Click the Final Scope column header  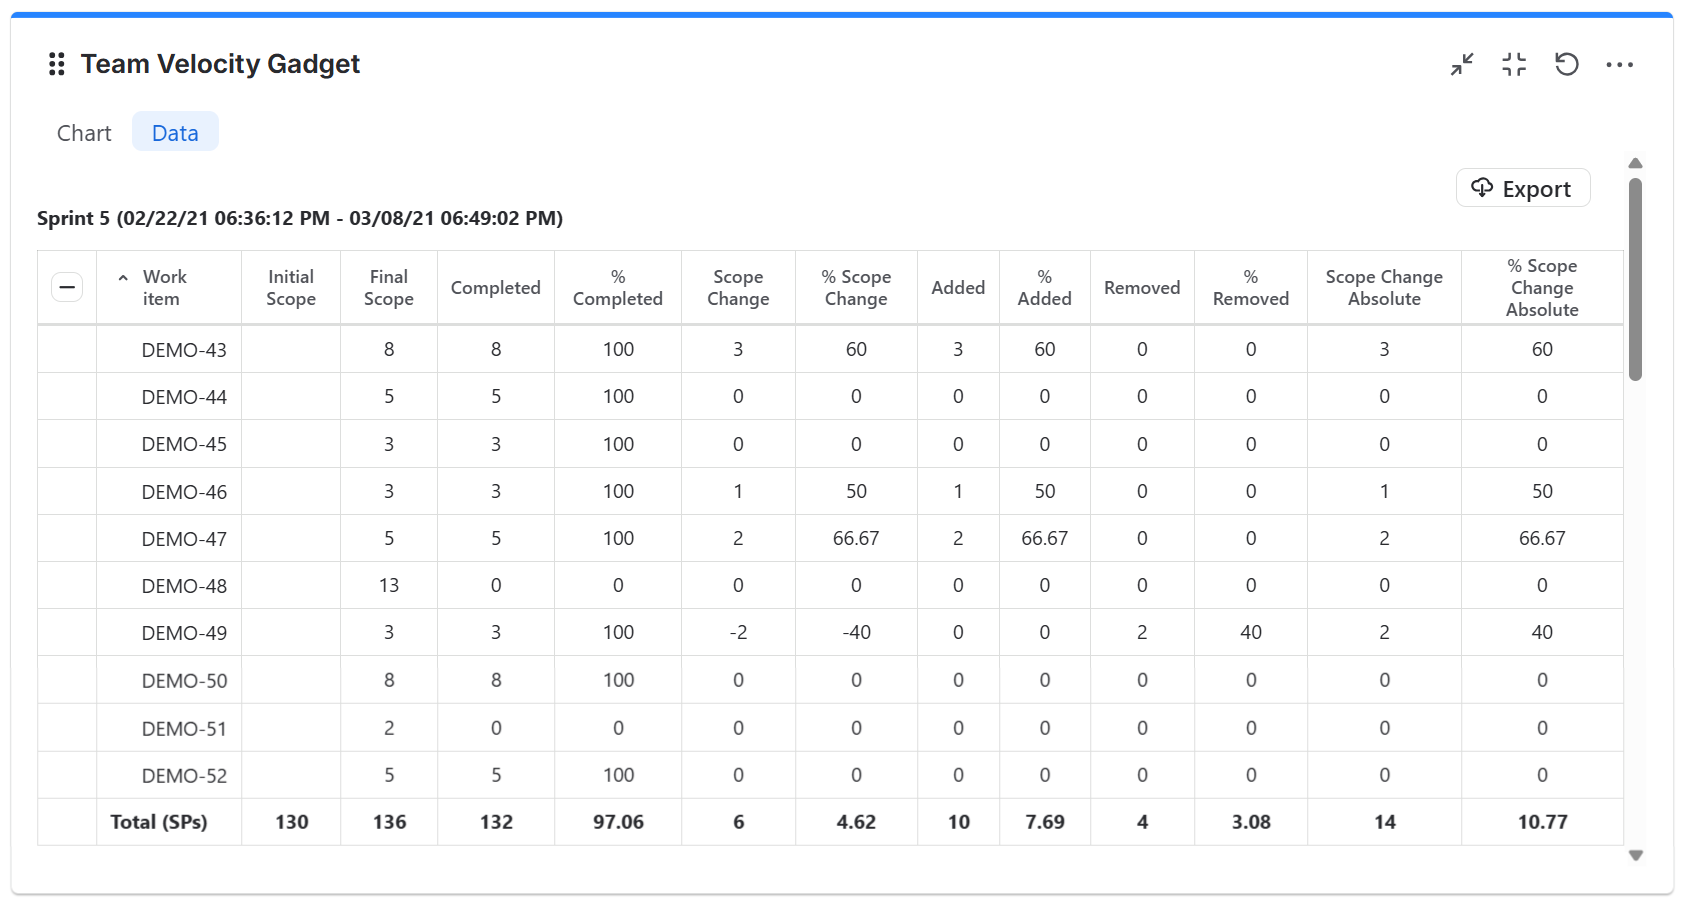pyautogui.click(x=389, y=288)
